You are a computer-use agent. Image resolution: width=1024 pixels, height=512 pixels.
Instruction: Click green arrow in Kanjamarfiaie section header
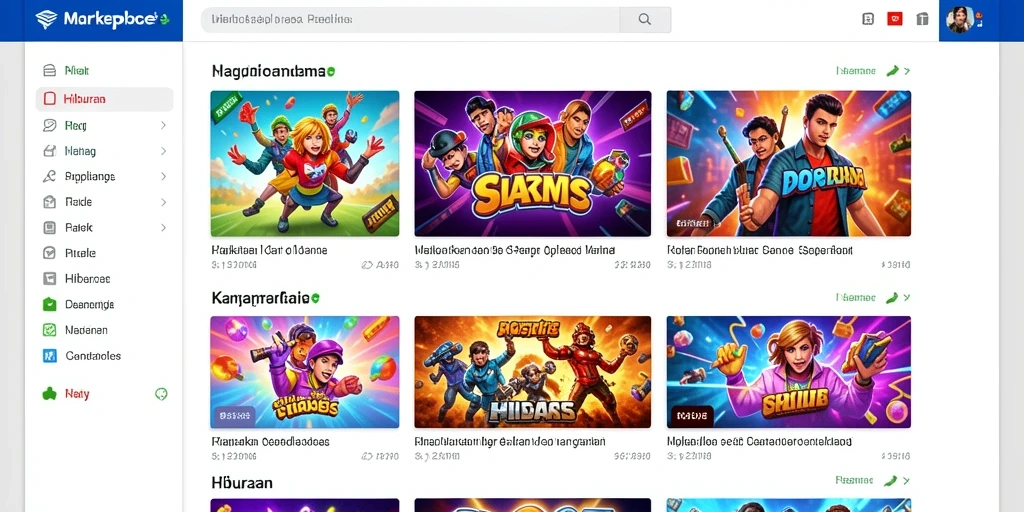click(x=892, y=297)
